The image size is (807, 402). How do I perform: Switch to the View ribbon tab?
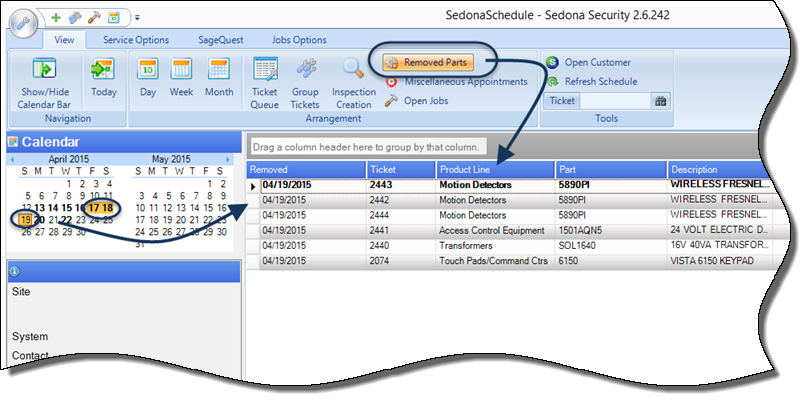(x=64, y=40)
